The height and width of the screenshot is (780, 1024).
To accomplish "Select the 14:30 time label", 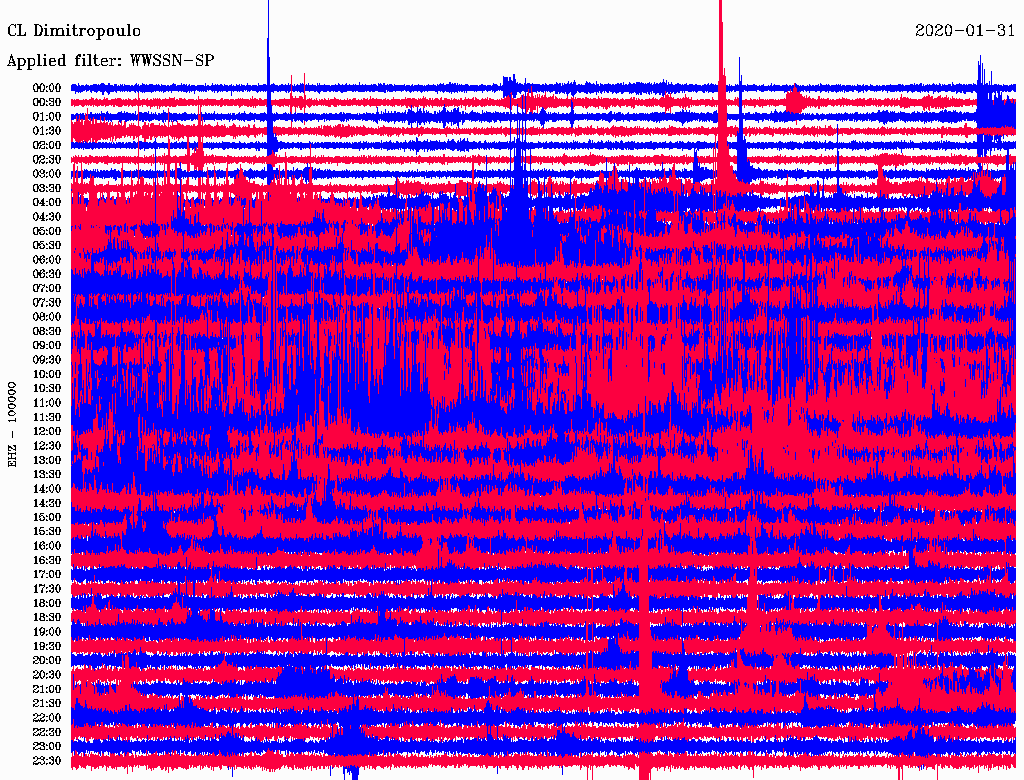I will pyautogui.click(x=47, y=503).
